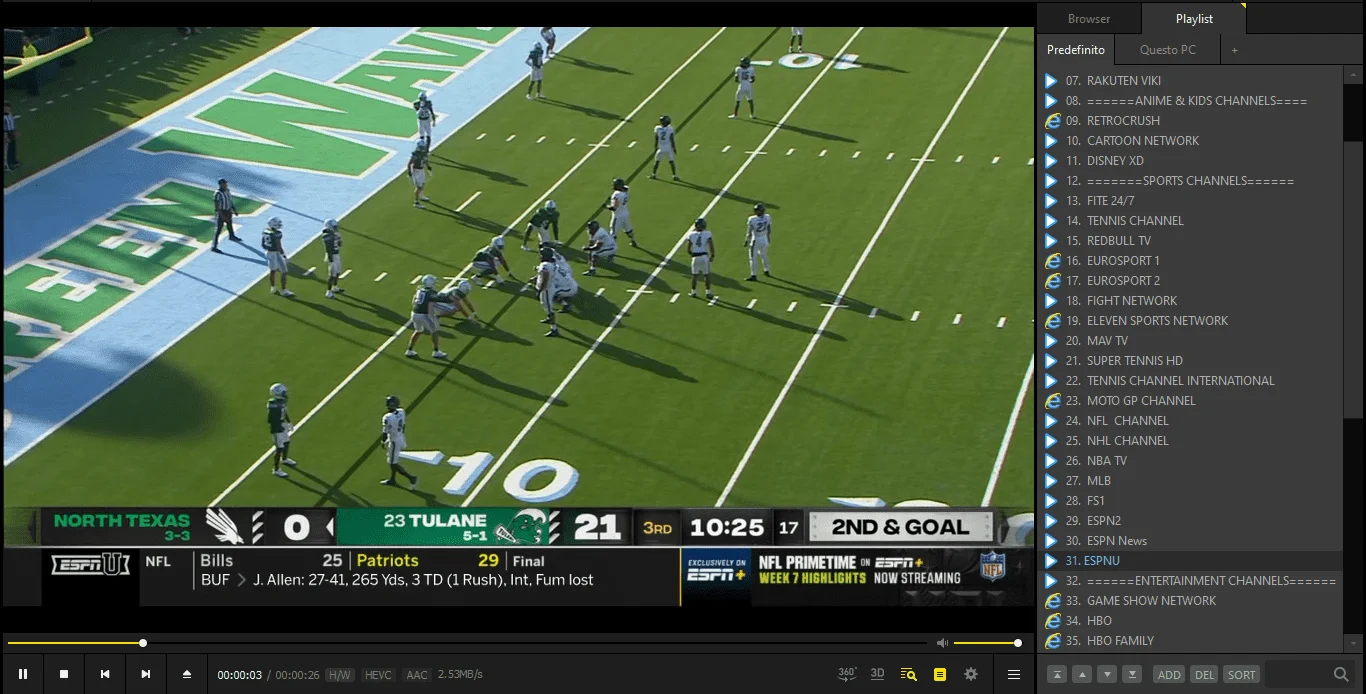
Task: Move selected playlist item down
Action: [x=1107, y=674]
